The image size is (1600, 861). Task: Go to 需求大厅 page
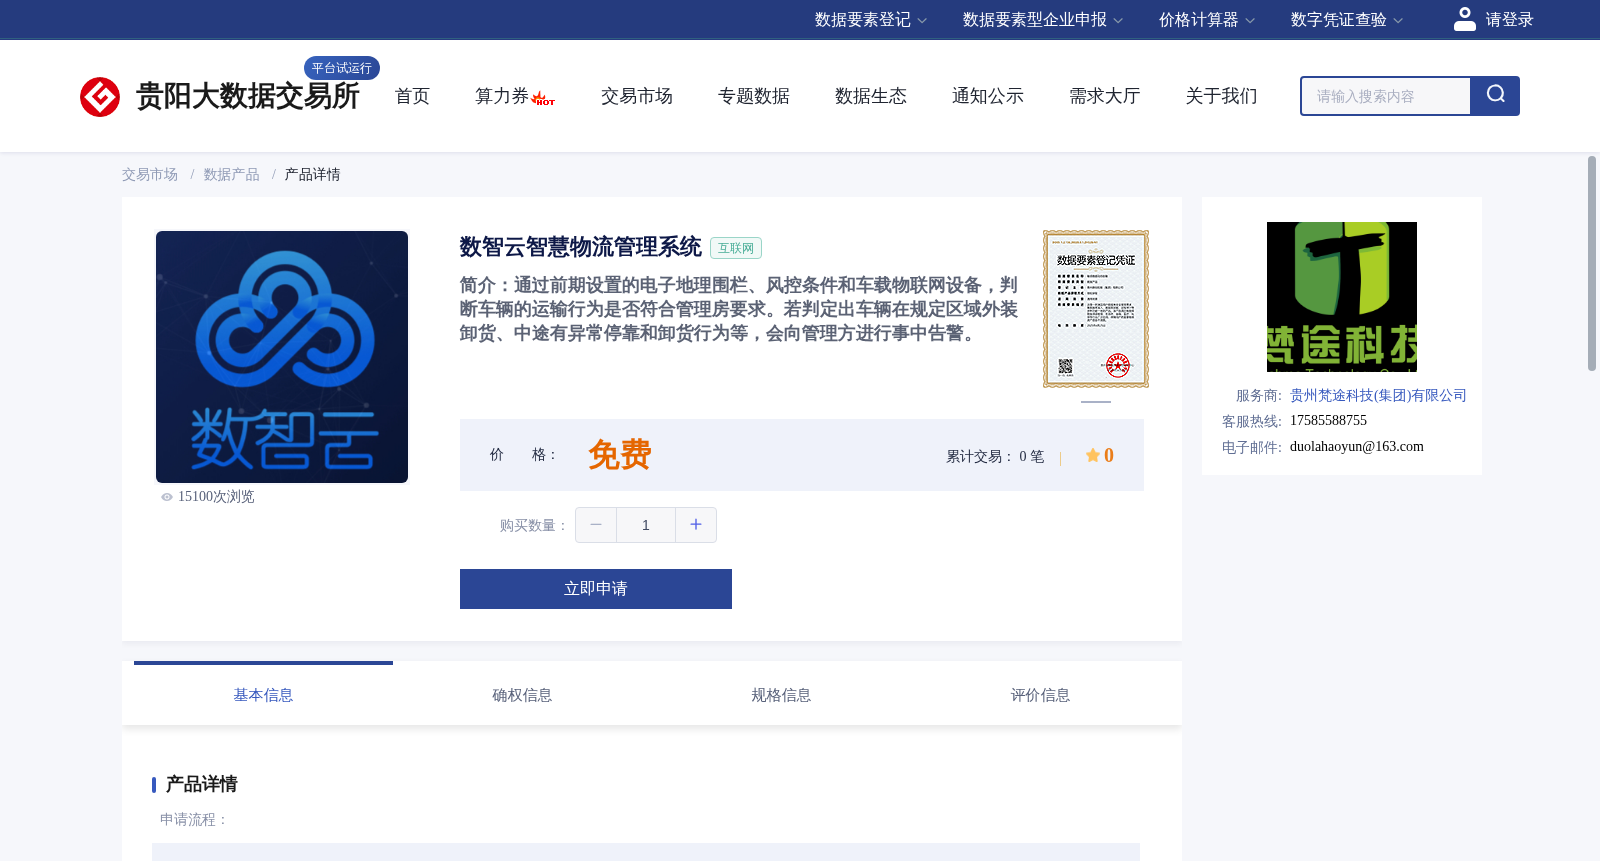coord(1105,96)
